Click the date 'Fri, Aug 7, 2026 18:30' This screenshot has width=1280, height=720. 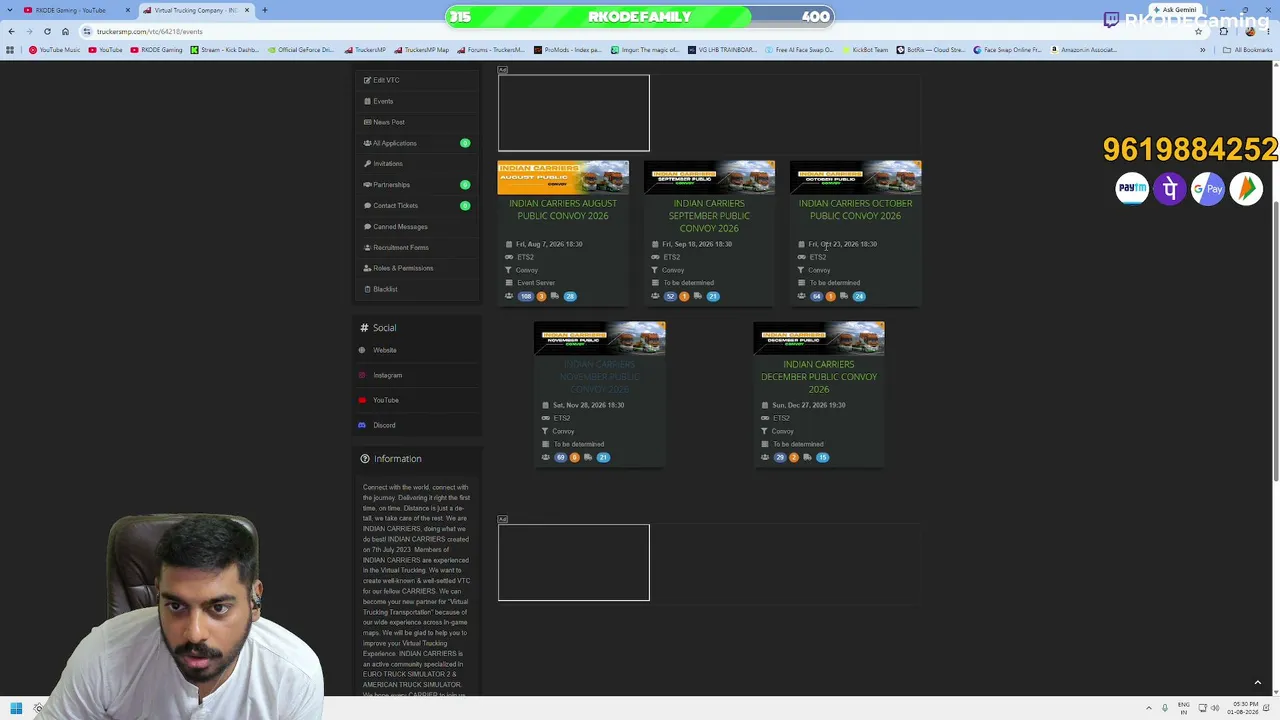[549, 244]
